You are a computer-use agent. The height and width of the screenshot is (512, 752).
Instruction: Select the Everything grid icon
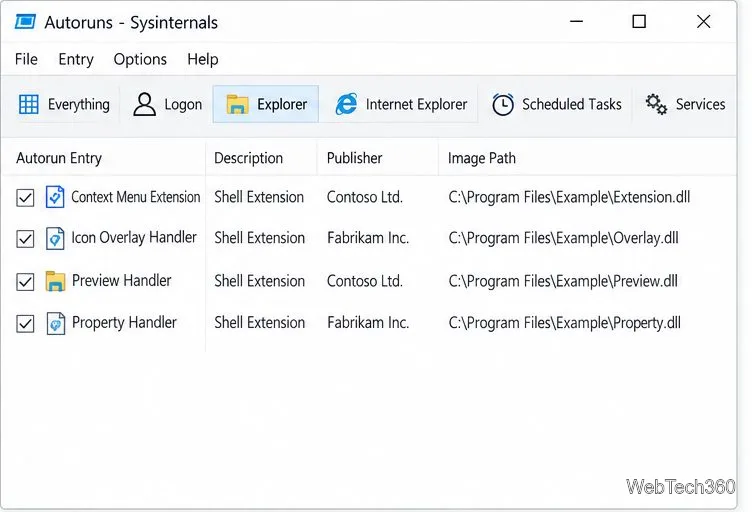pyautogui.click(x=28, y=104)
